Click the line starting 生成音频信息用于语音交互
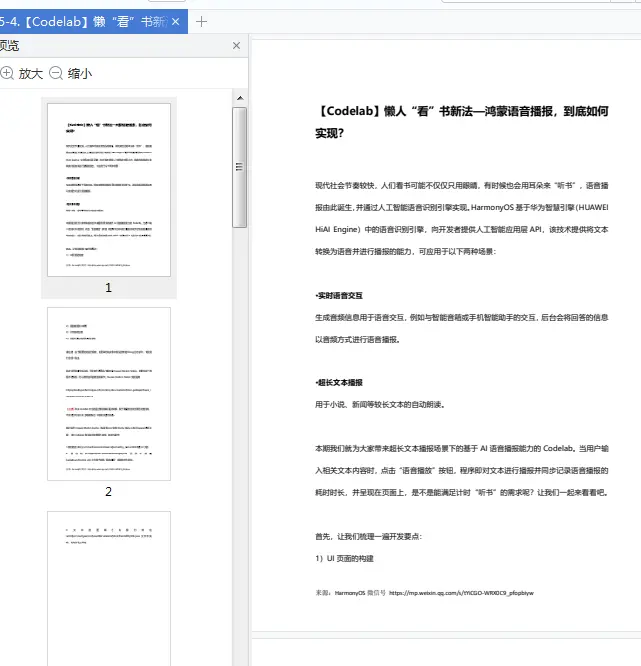The width and height of the screenshot is (641, 666). pyautogui.click(x=462, y=317)
